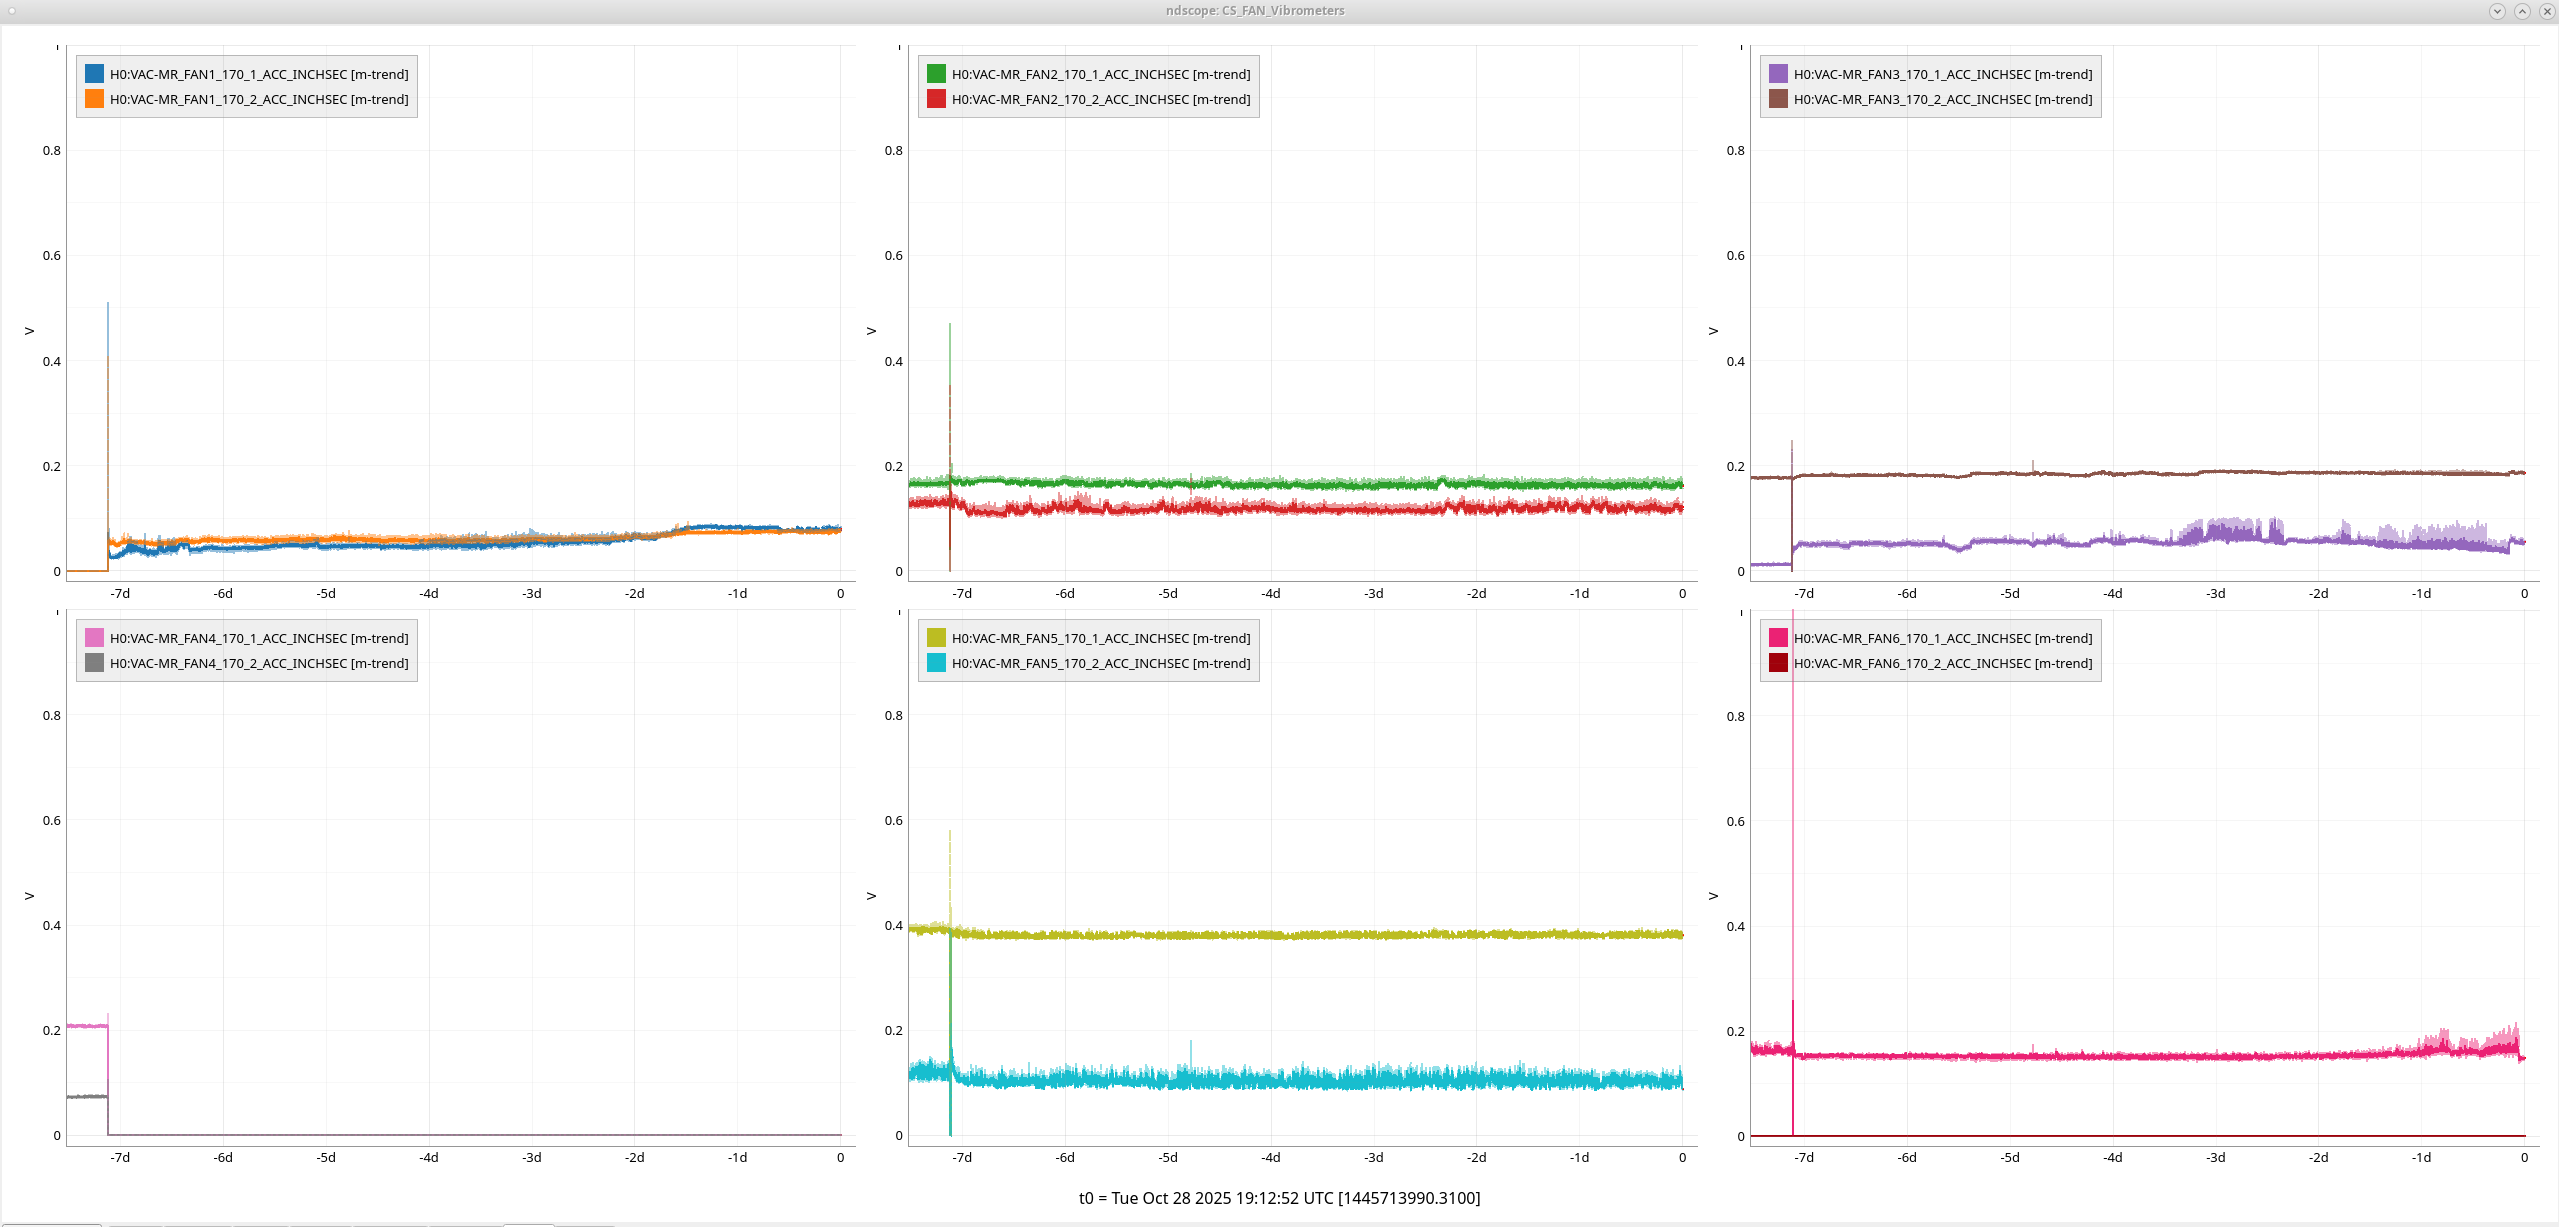This screenshot has width=2559, height=1227.
Task: Click the orange FAN1_170_2 legend swatch
Action: click(94, 99)
